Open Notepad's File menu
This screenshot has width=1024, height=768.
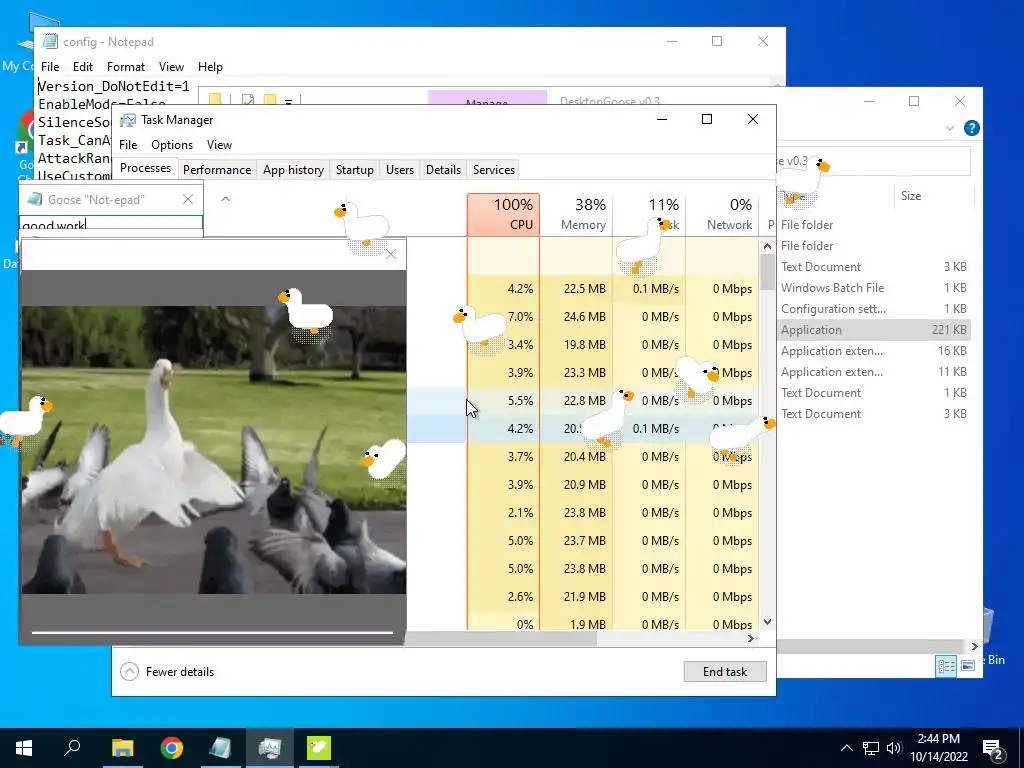pyautogui.click(x=50, y=67)
